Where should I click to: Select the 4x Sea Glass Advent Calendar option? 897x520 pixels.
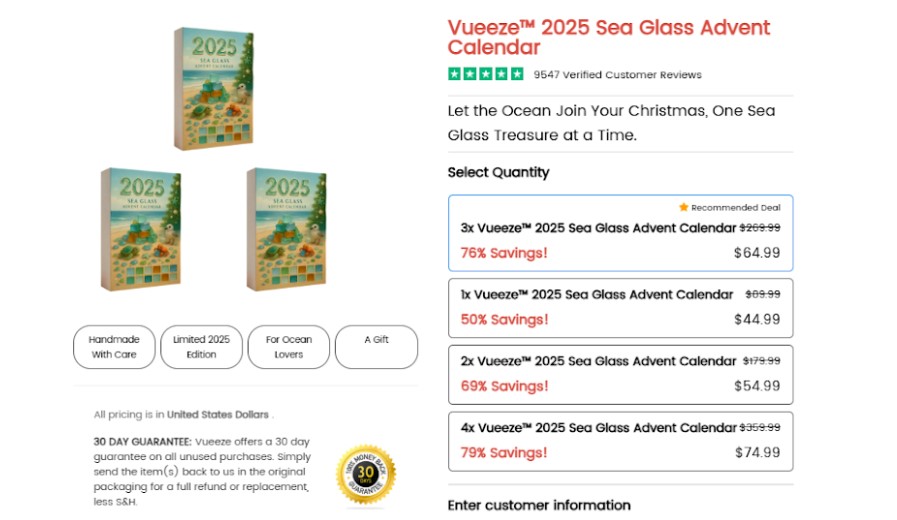[x=620, y=440]
